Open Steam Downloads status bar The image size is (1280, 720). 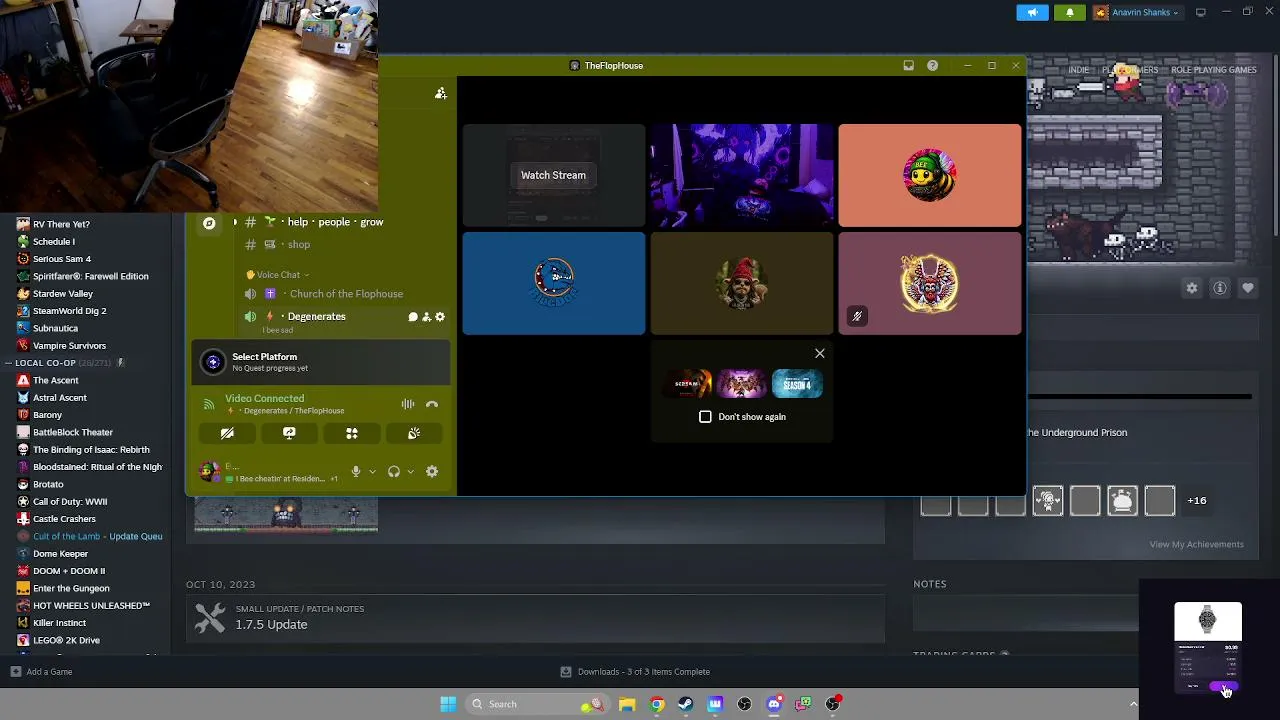(635, 672)
